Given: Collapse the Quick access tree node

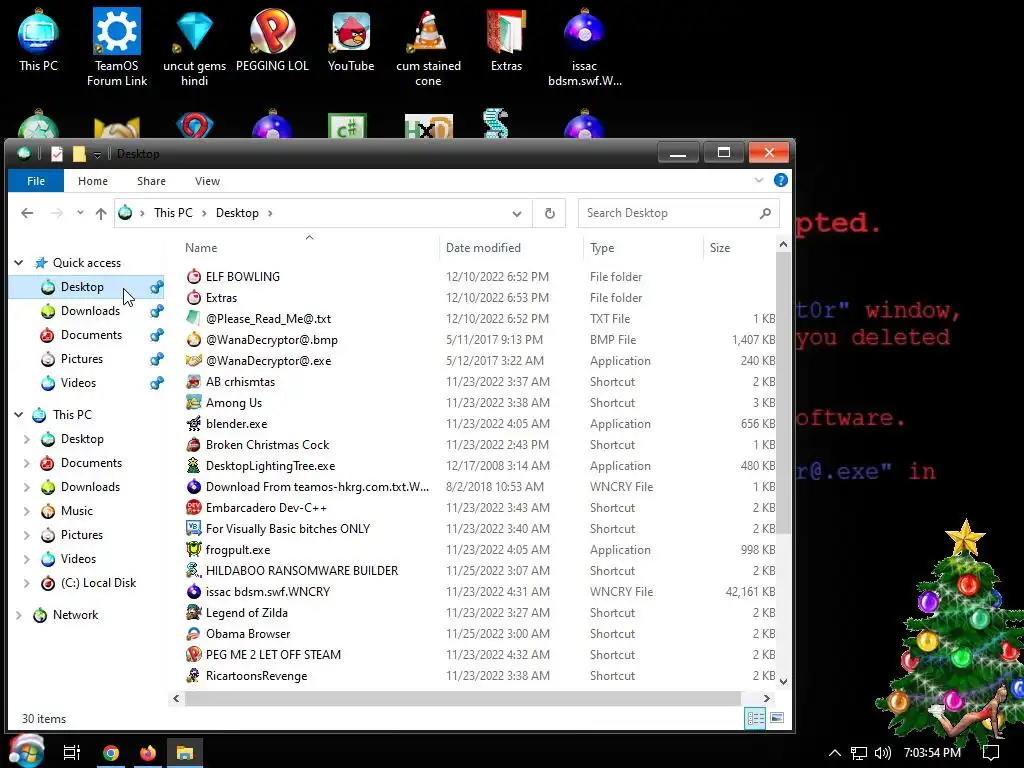Looking at the screenshot, I should pos(19,263).
